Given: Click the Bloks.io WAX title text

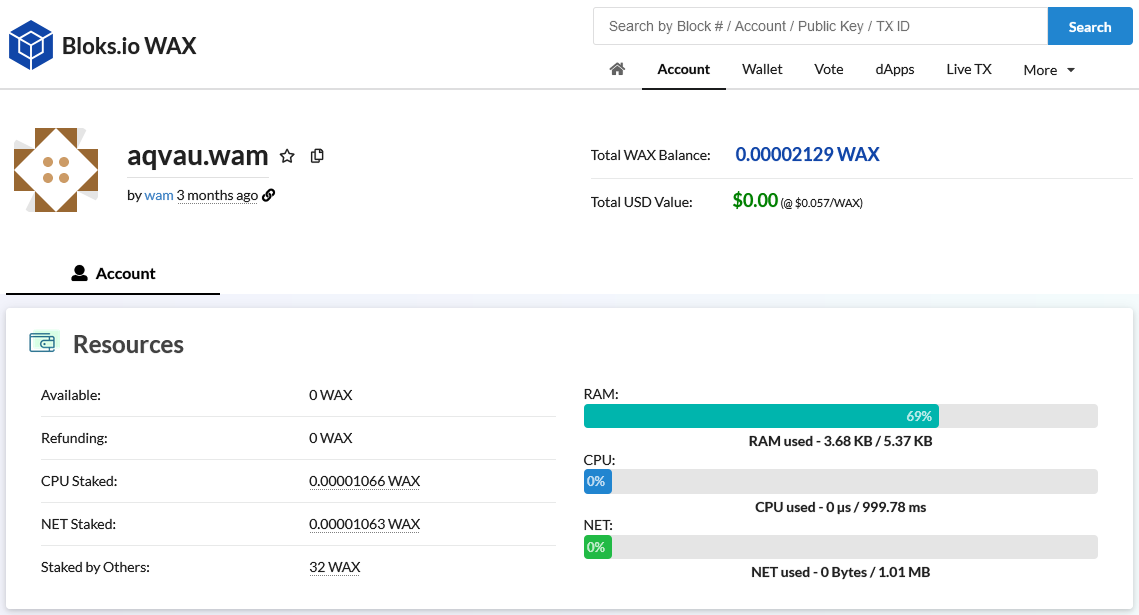Looking at the screenshot, I should click(129, 46).
